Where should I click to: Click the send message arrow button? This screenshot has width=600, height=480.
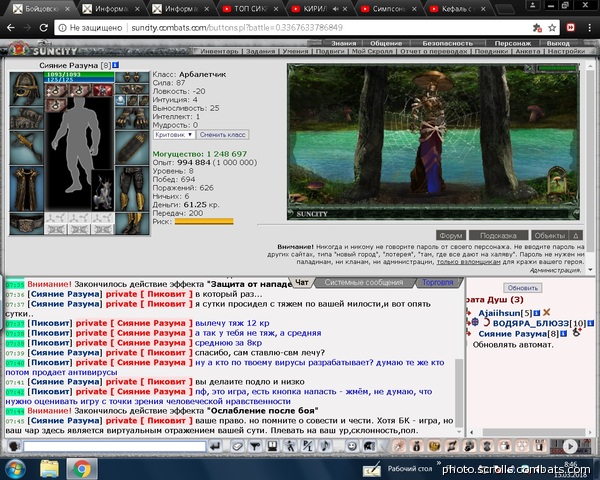(216, 446)
